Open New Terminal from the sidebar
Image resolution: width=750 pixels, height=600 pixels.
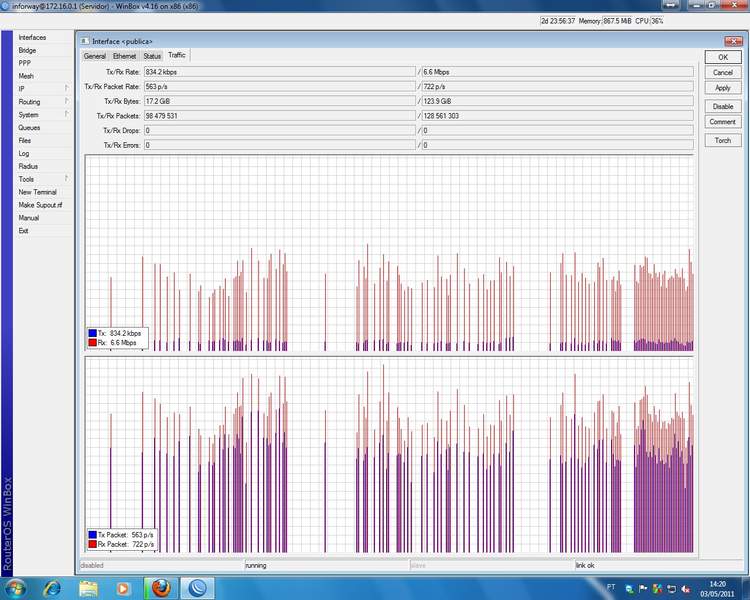point(37,192)
